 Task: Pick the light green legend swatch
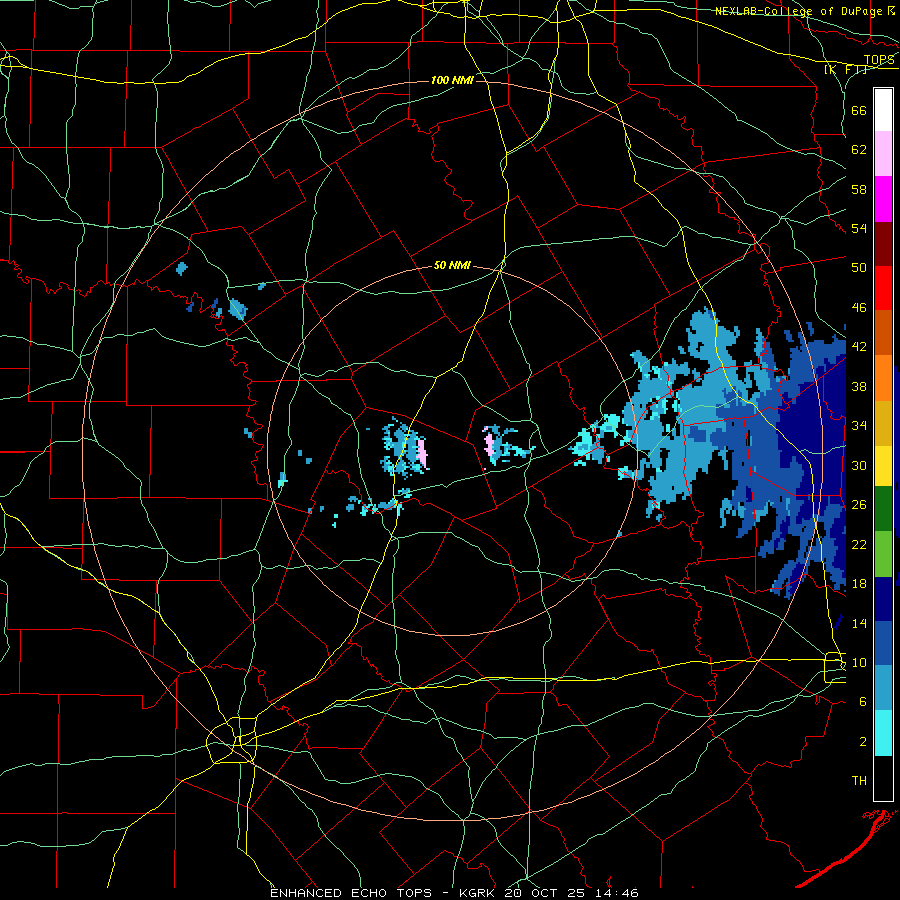click(883, 554)
